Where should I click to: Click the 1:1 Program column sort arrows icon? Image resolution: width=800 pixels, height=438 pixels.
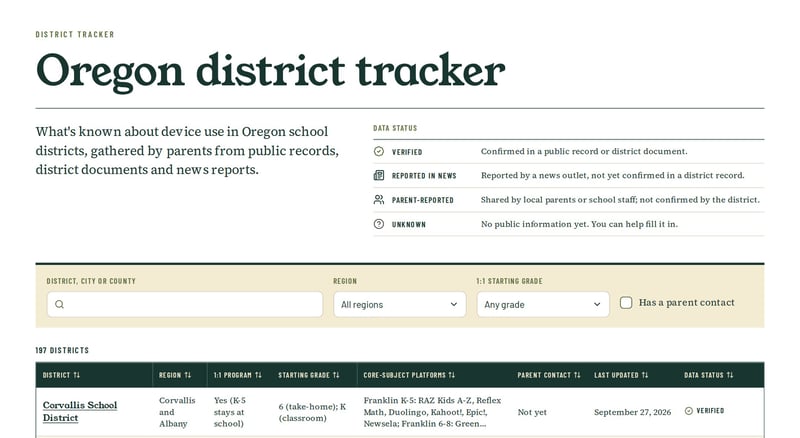point(258,375)
